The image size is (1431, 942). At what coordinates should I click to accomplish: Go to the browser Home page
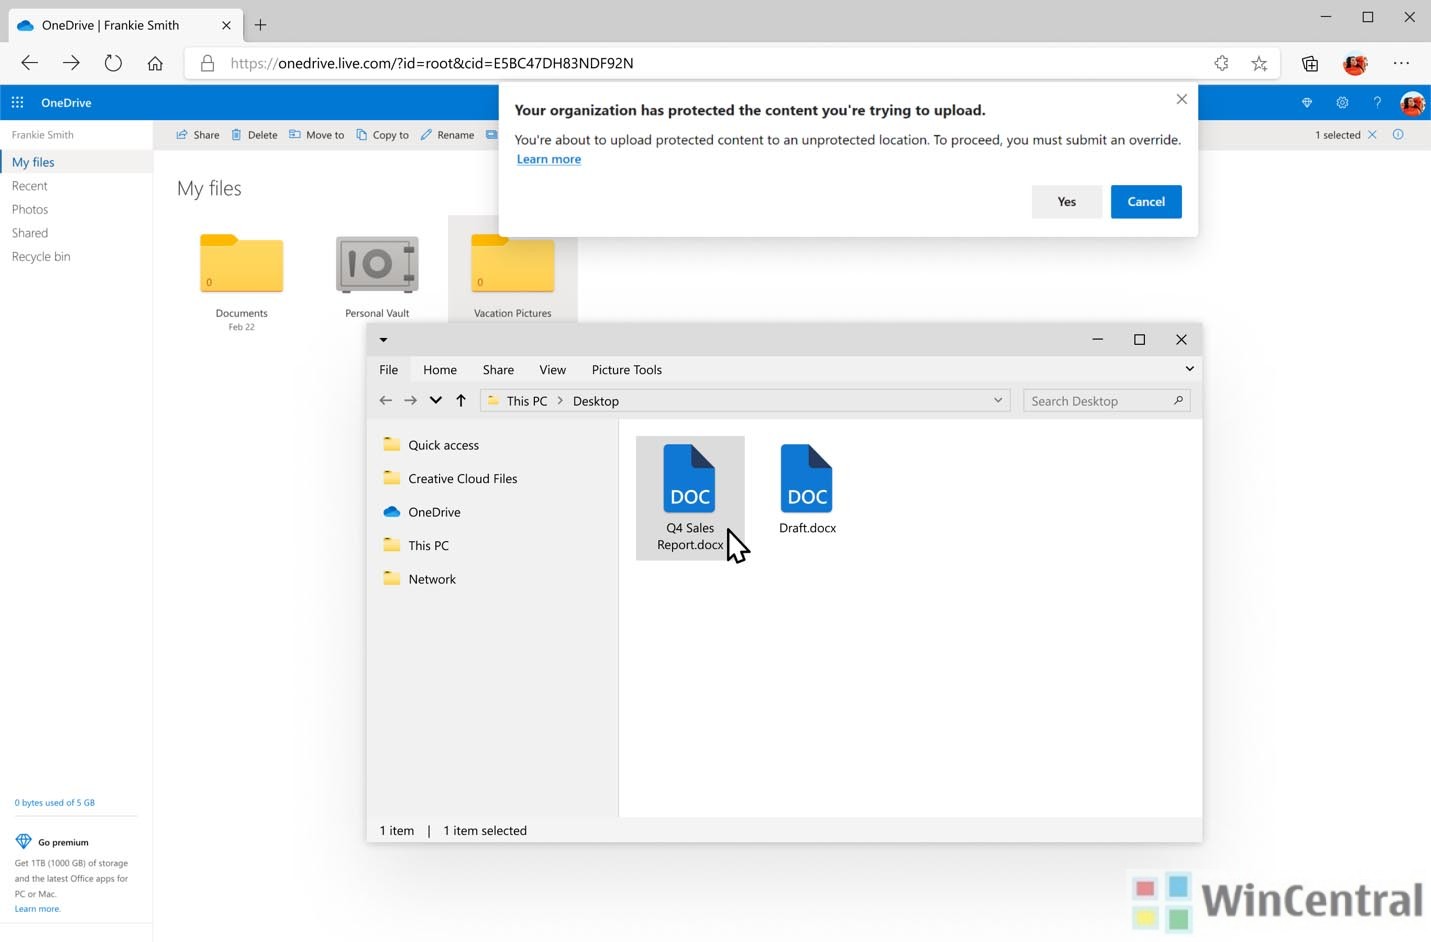click(x=155, y=63)
